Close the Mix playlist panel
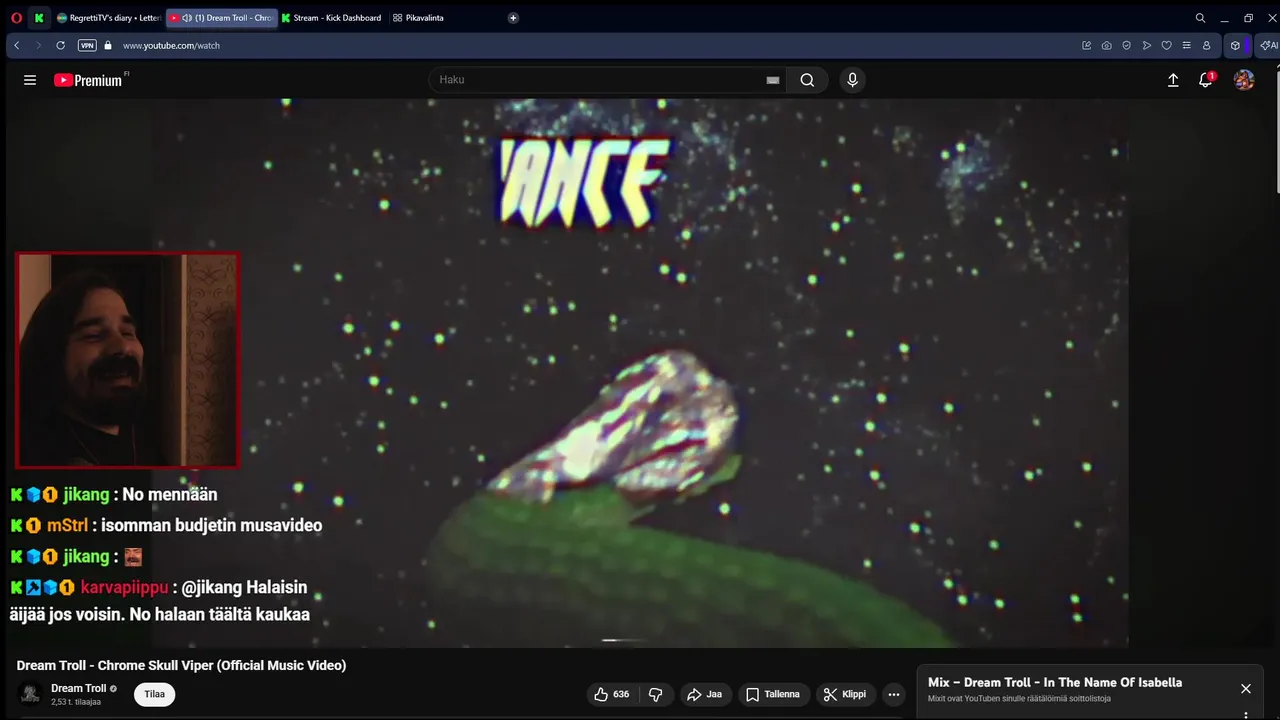The image size is (1280, 720). (x=1246, y=688)
